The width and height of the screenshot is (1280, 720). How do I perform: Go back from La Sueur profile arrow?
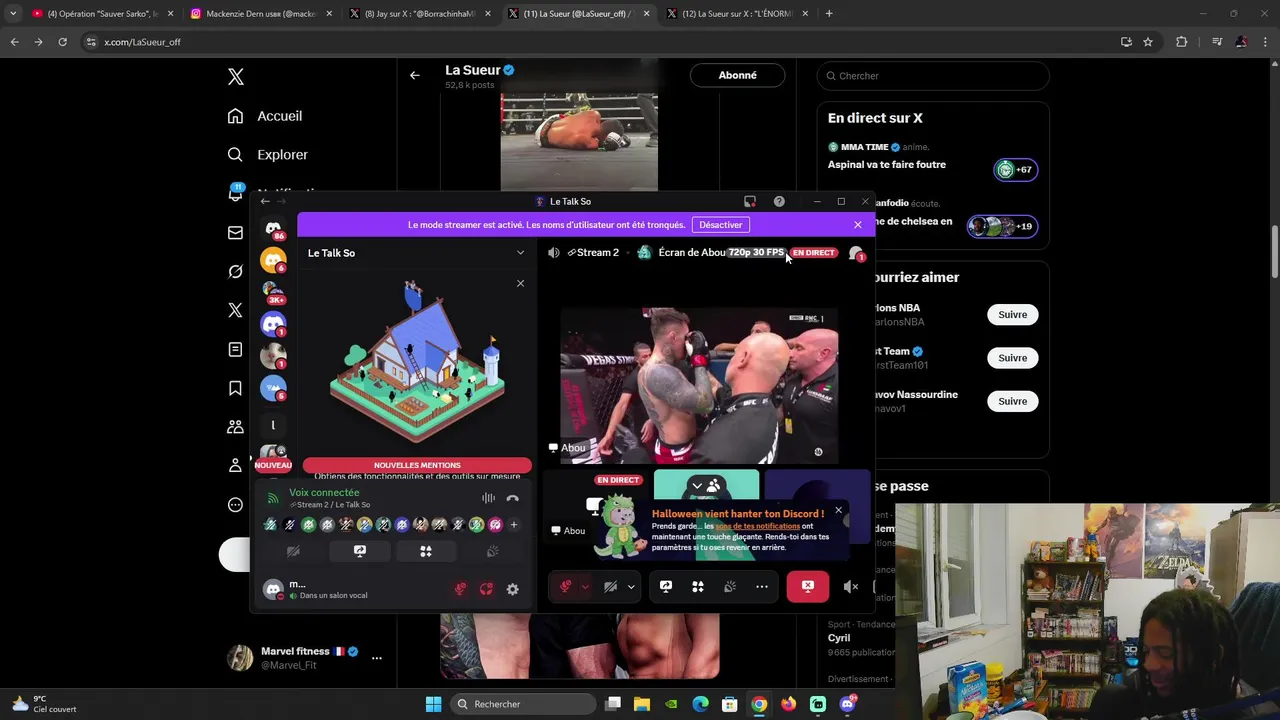coord(414,75)
